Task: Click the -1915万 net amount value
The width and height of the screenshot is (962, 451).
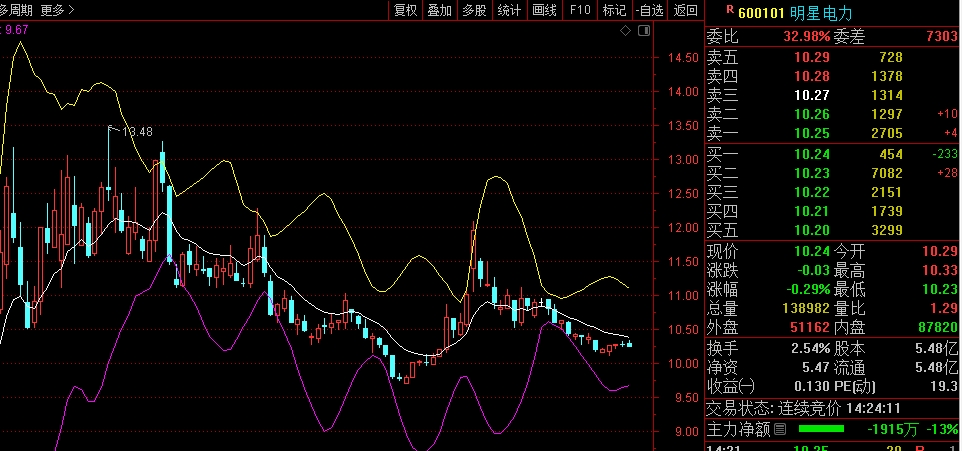Action: (x=891, y=428)
